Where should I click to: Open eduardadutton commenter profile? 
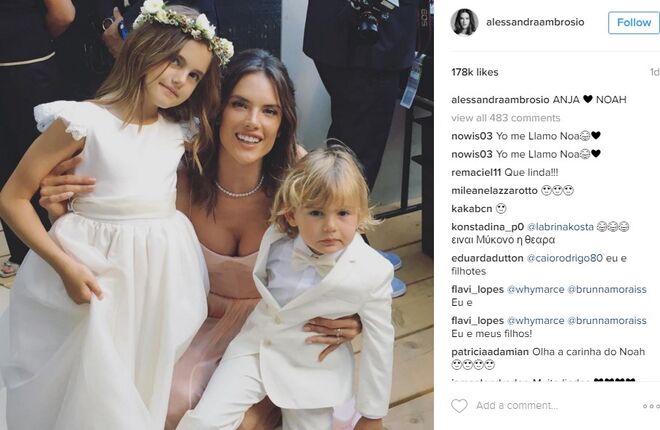(x=487, y=258)
